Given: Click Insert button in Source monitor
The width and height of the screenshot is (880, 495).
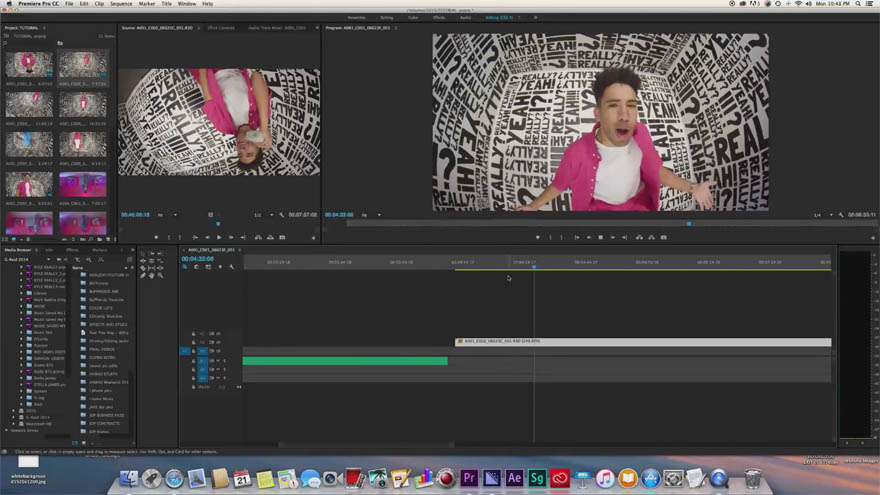Looking at the screenshot, I should [258, 237].
